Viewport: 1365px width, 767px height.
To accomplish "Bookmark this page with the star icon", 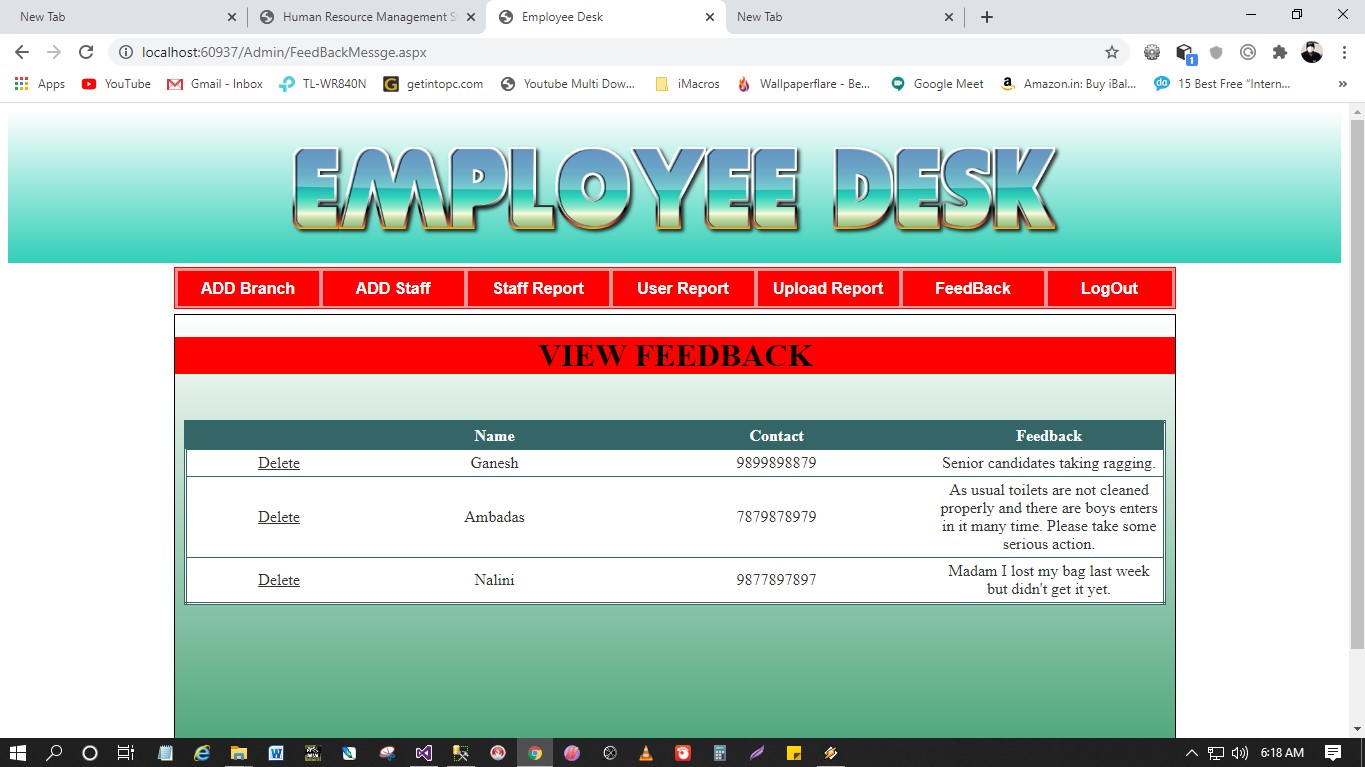I will 1111,52.
